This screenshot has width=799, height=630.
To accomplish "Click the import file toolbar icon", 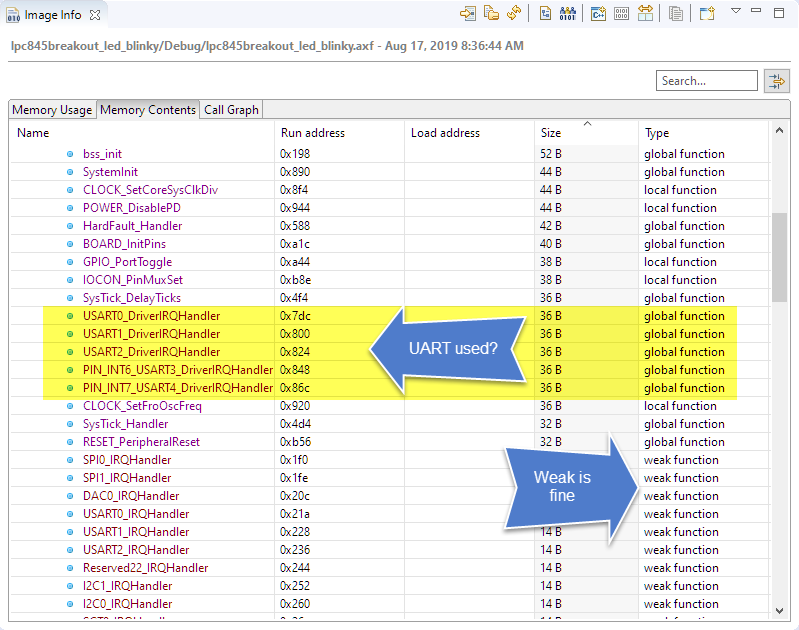I will tap(468, 13).
